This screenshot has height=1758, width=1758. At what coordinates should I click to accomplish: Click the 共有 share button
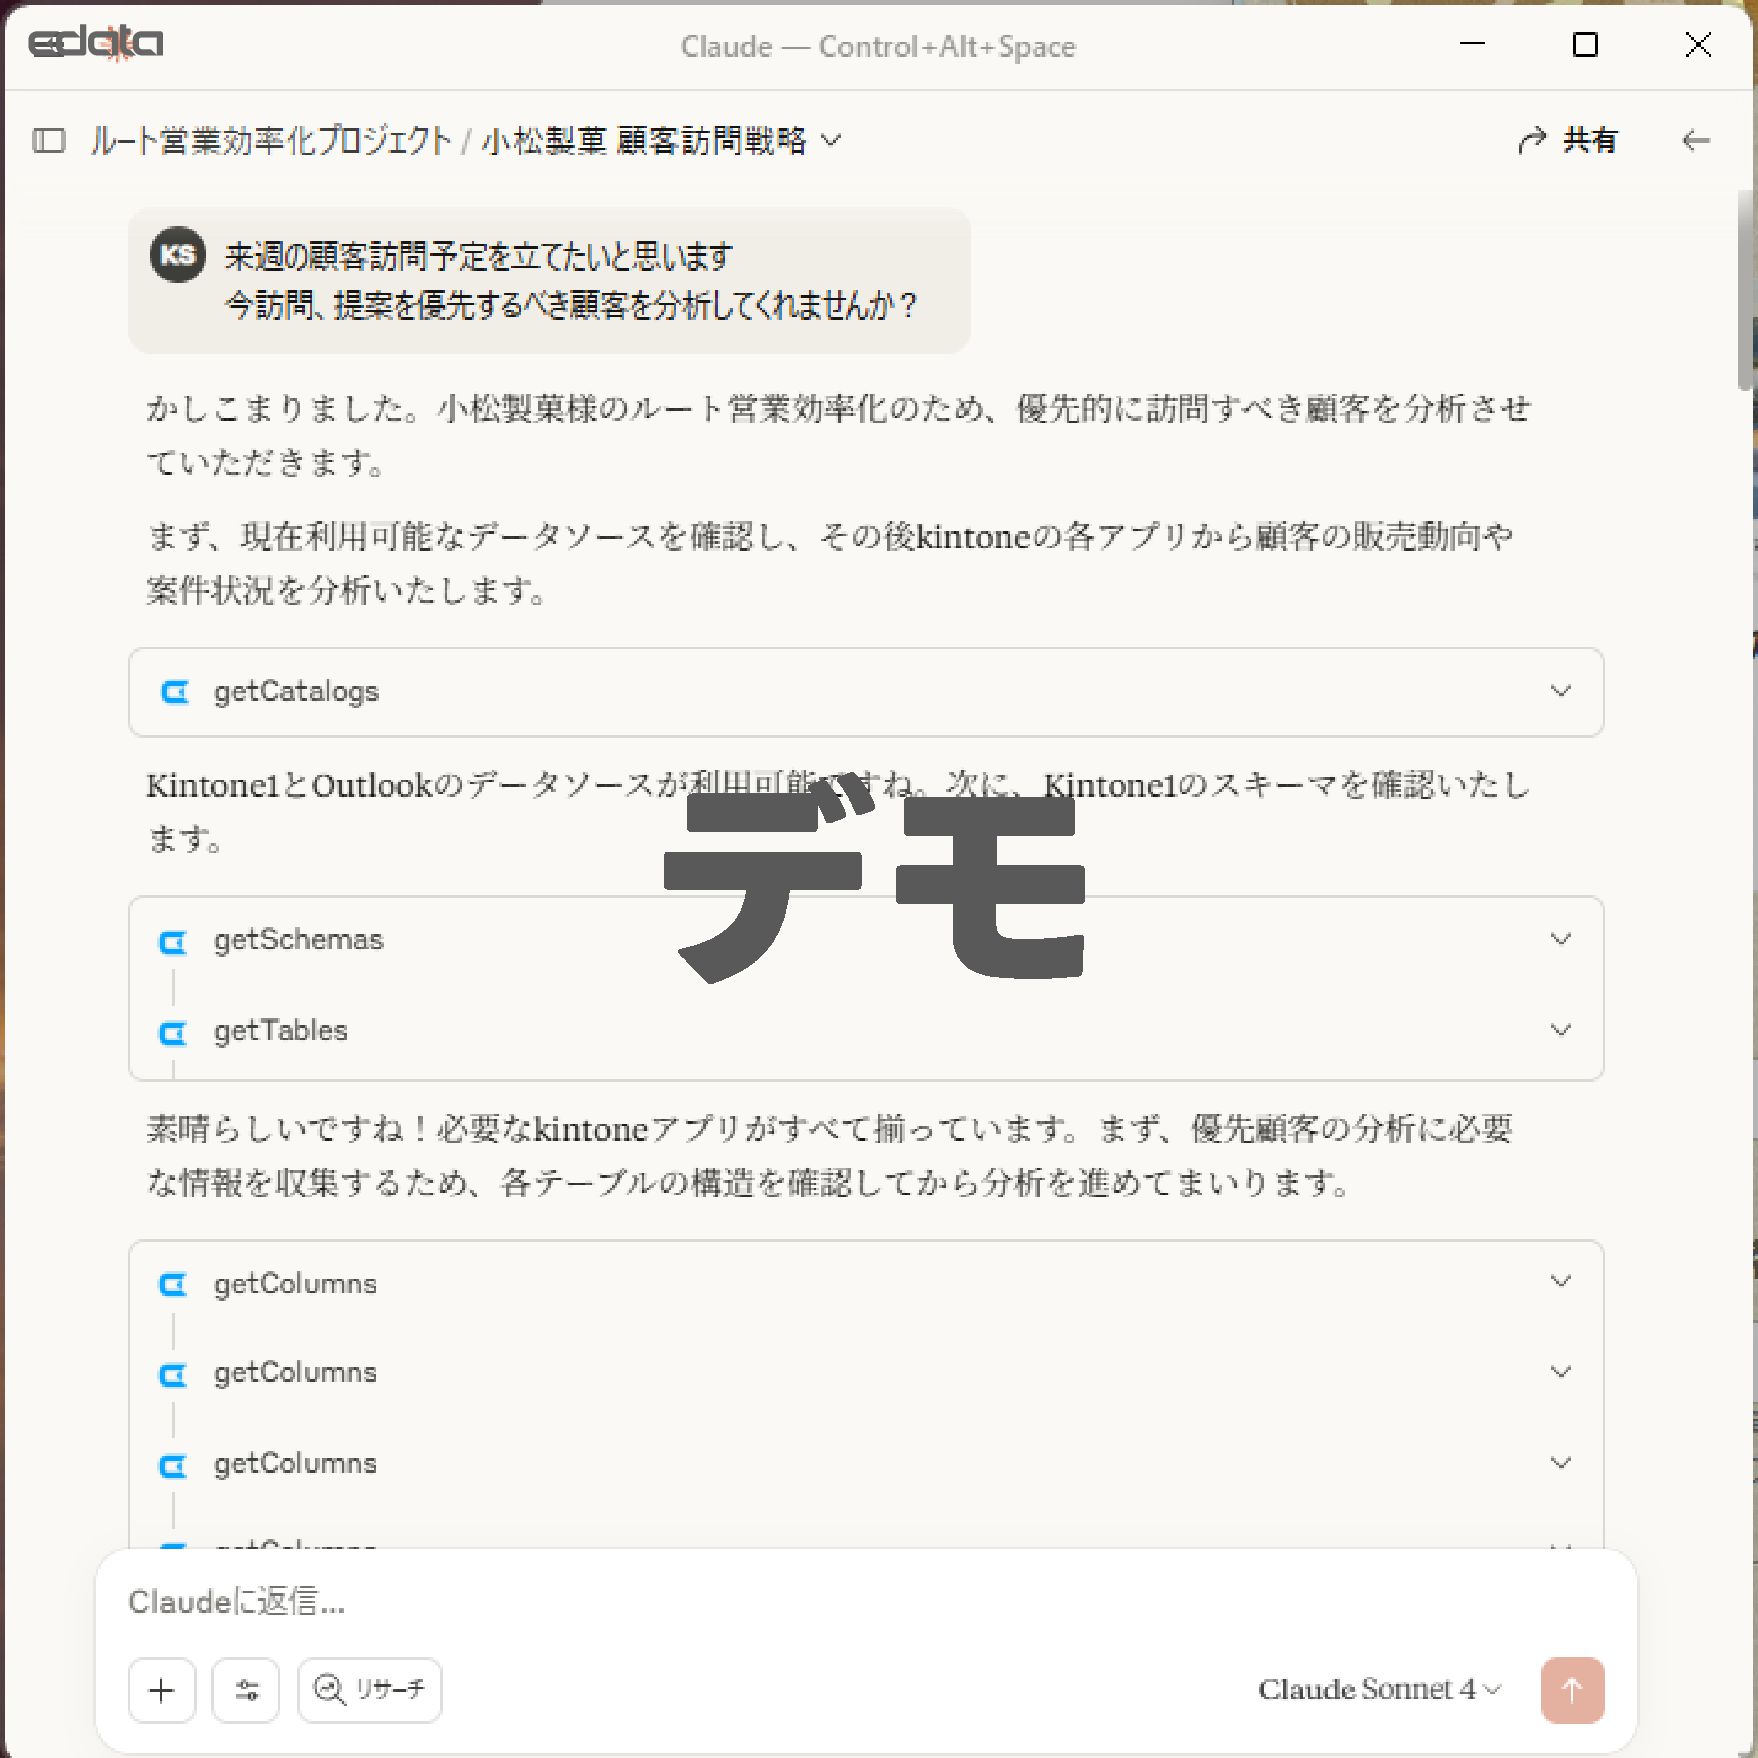coord(1567,141)
